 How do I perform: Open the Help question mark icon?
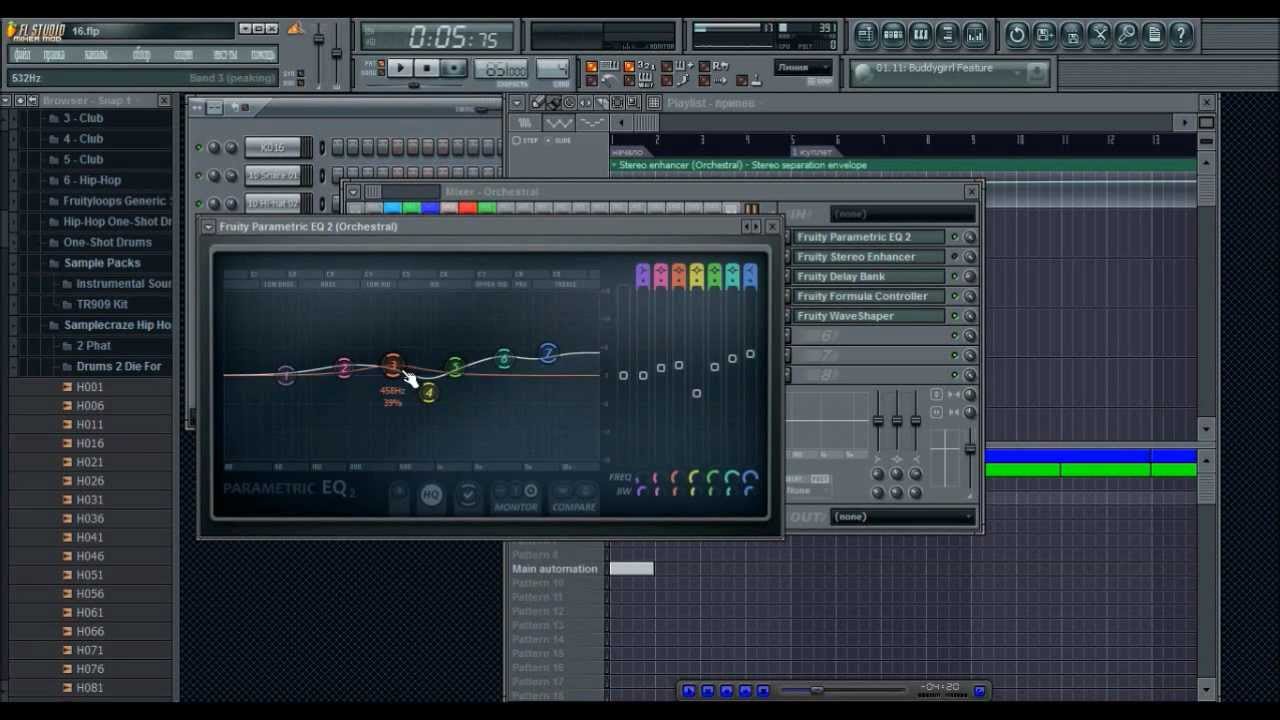(1180, 35)
